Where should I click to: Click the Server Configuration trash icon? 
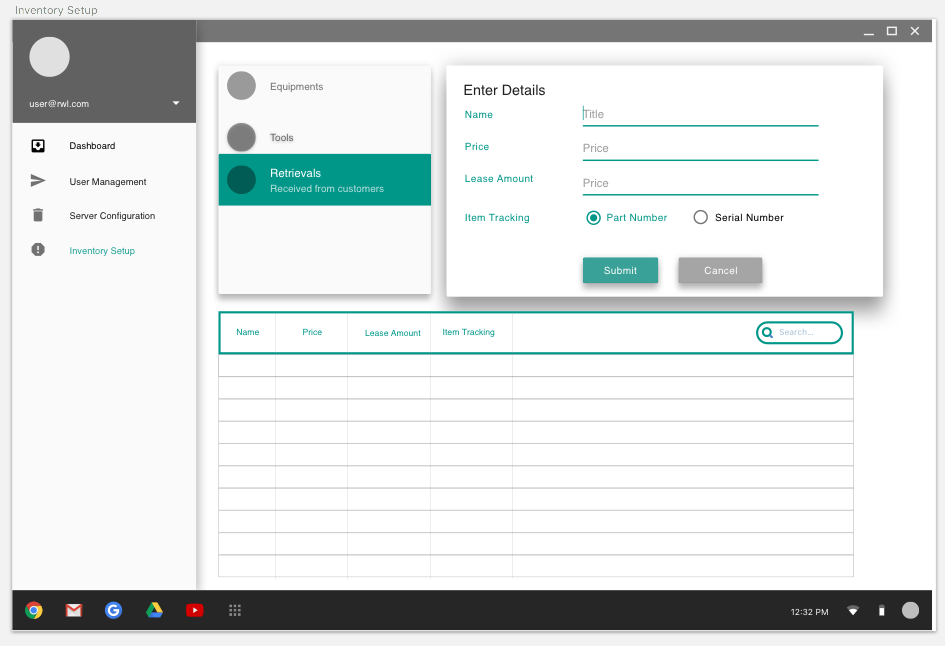click(x=38, y=215)
